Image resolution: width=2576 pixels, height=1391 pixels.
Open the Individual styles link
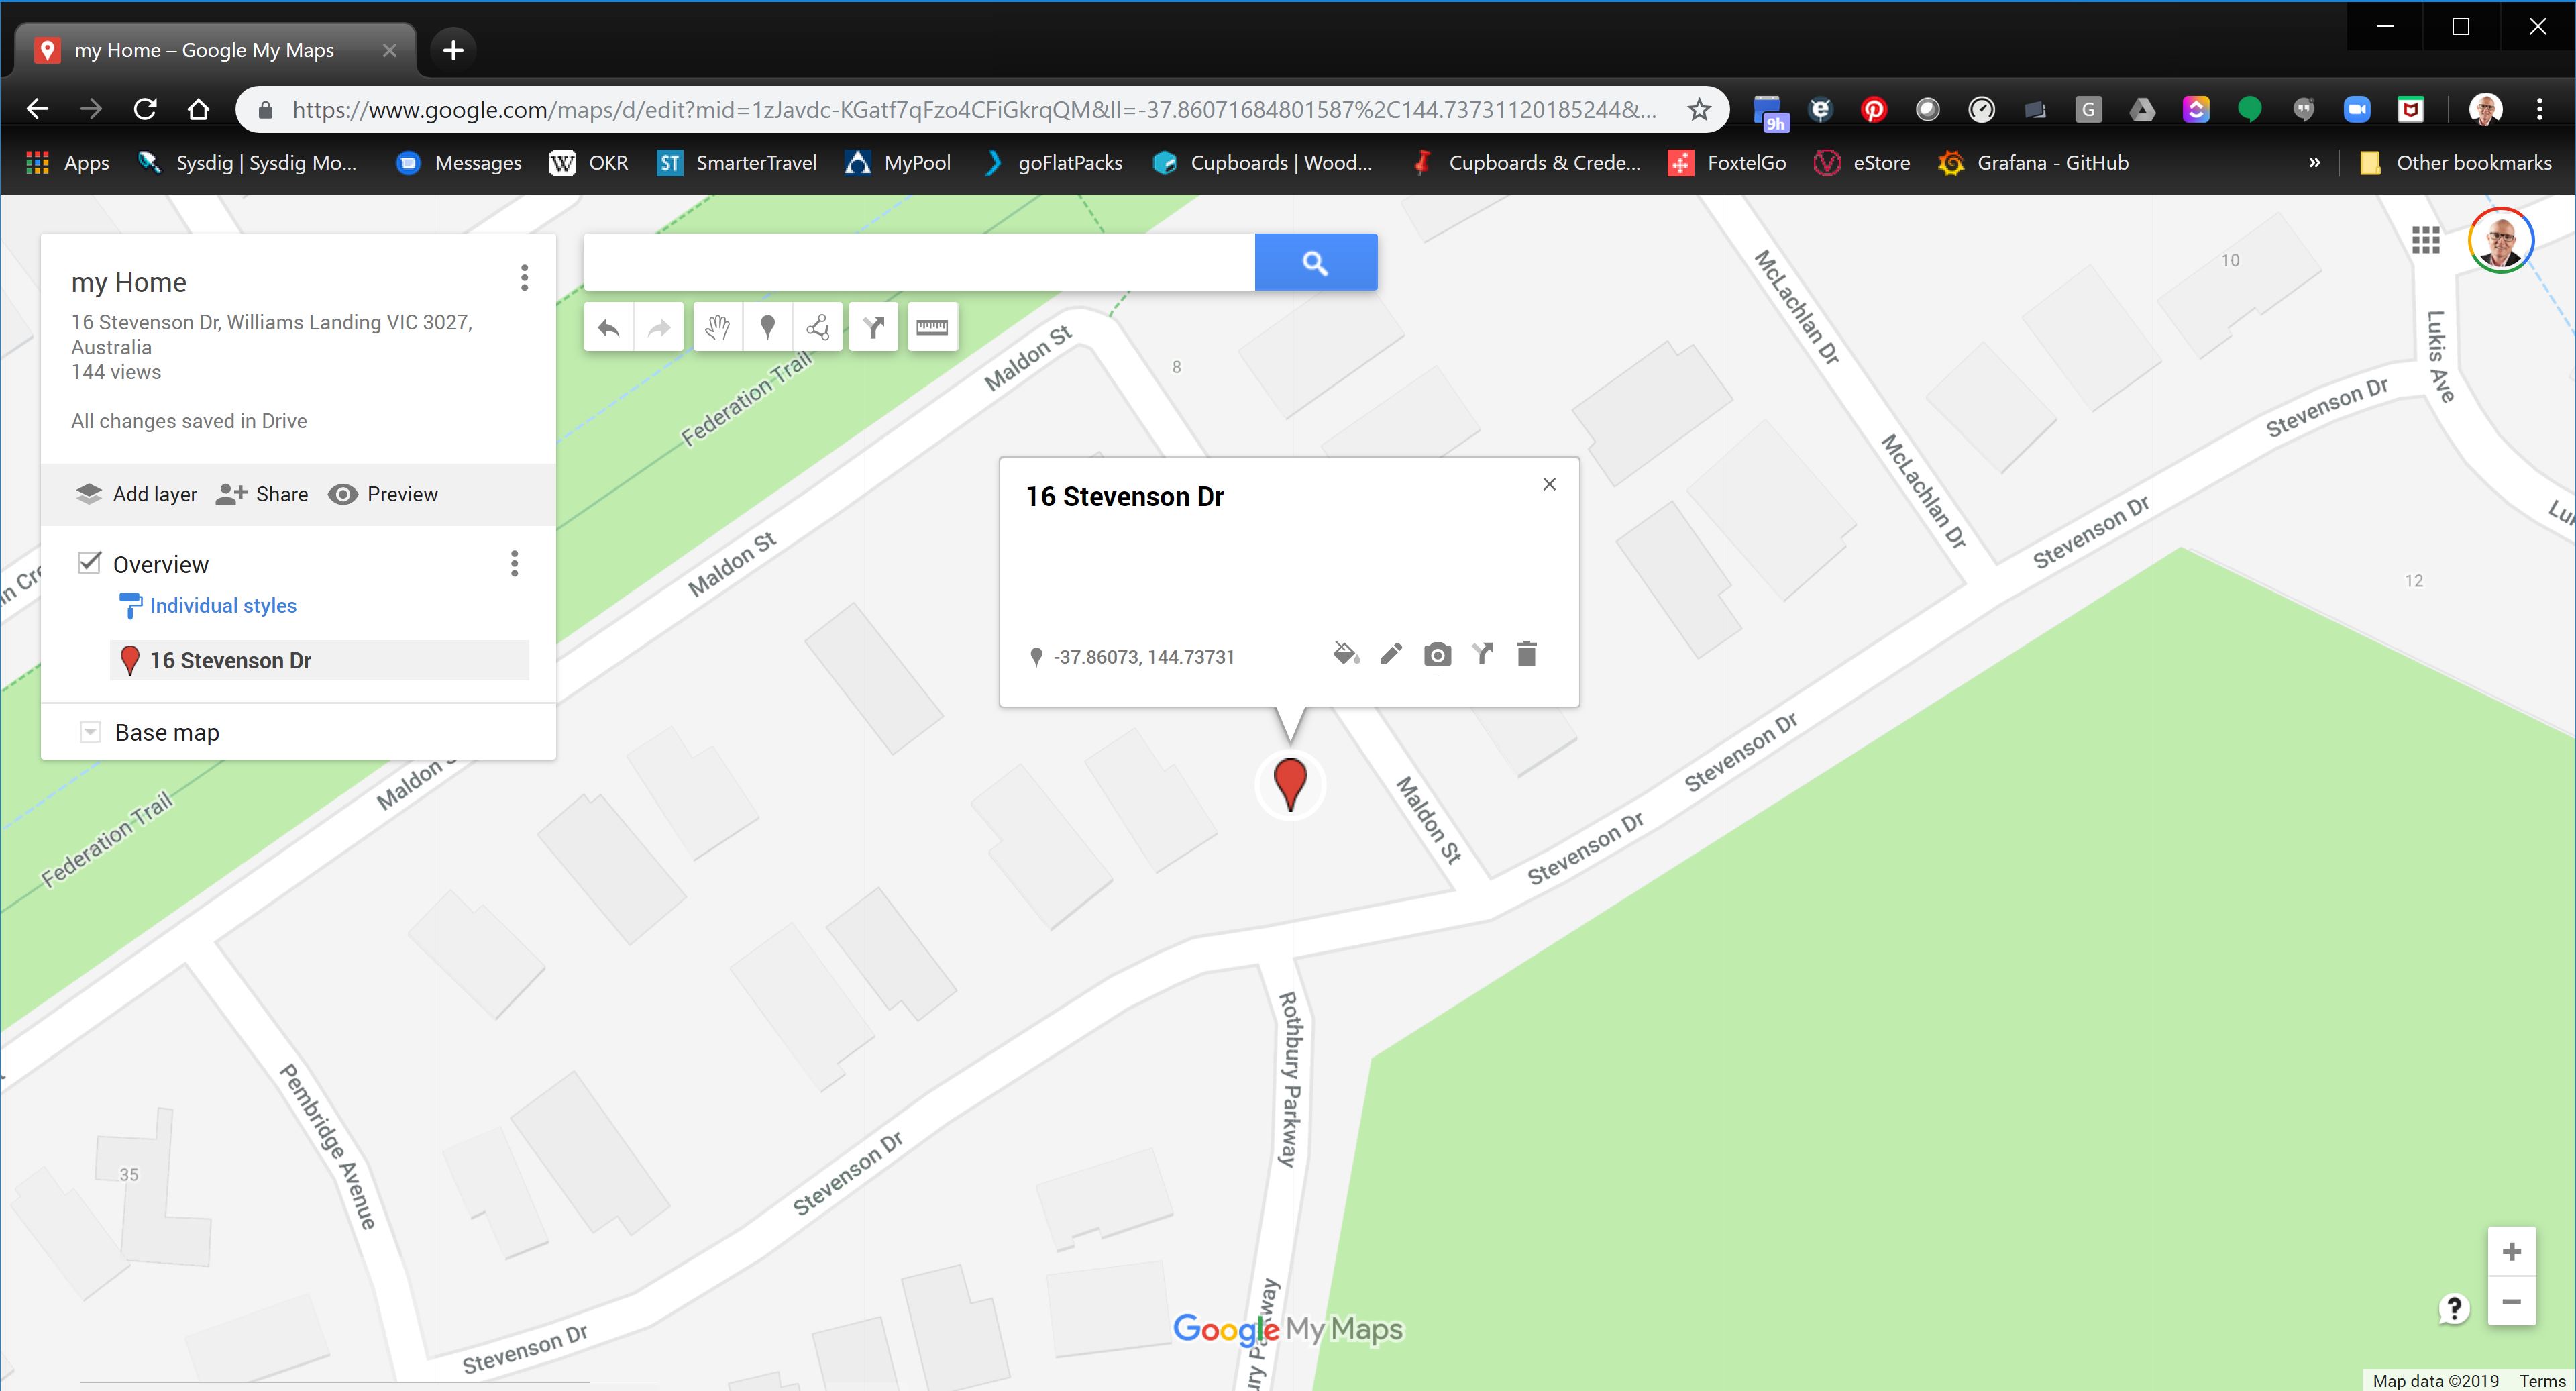point(222,605)
